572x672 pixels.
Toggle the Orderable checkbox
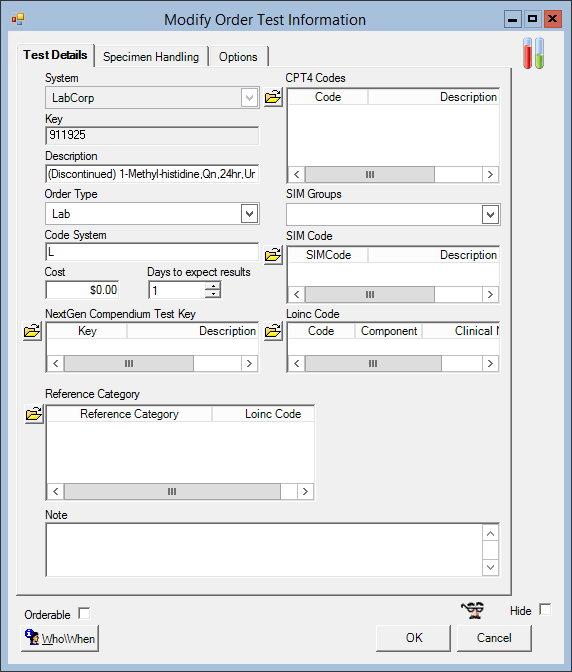(84, 614)
